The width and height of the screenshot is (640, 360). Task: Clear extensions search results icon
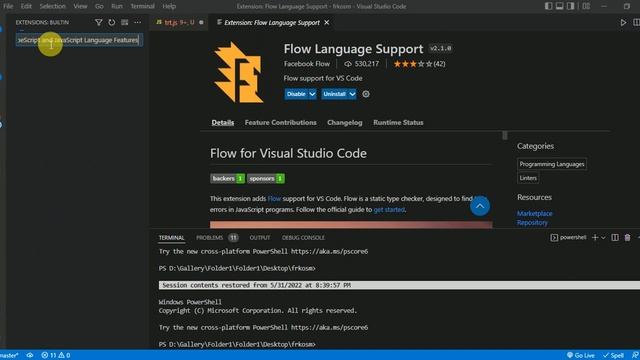[124, 22]
